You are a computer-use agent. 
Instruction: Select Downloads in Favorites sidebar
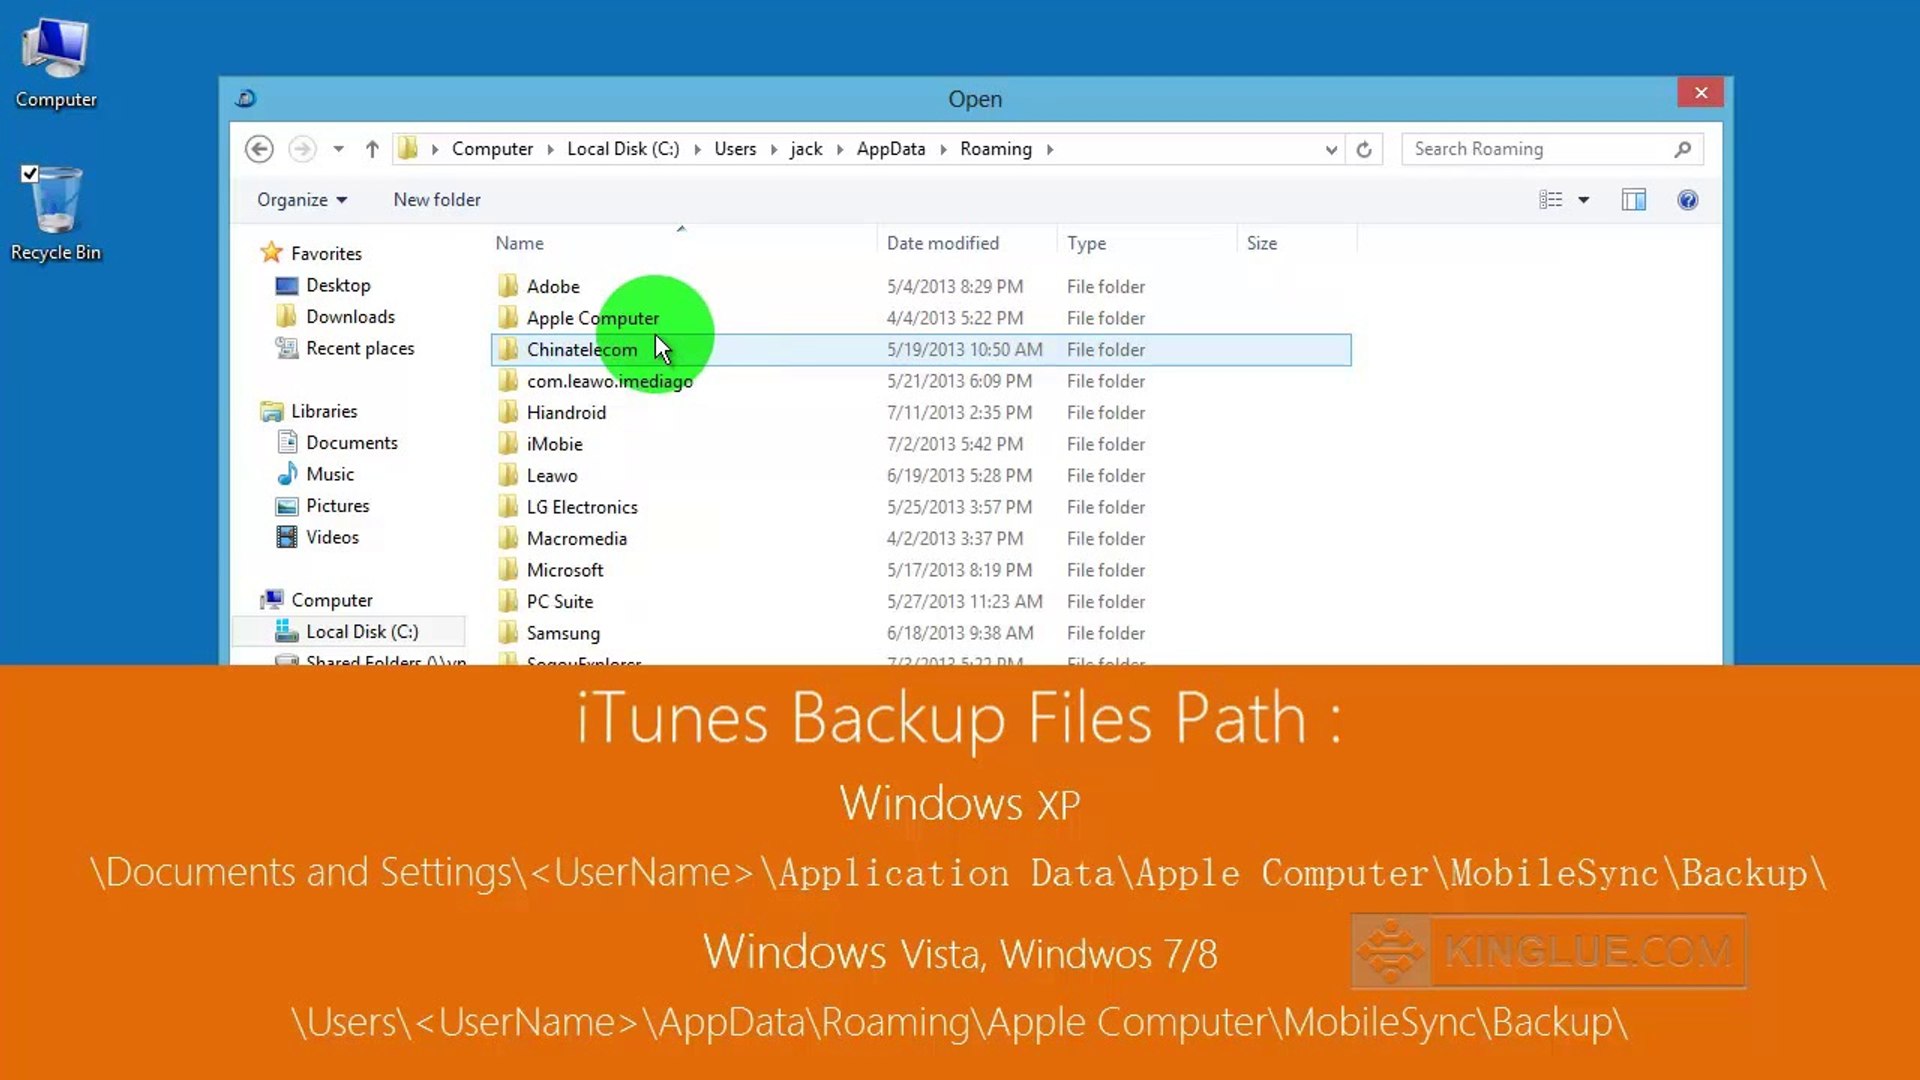point(350,317)
